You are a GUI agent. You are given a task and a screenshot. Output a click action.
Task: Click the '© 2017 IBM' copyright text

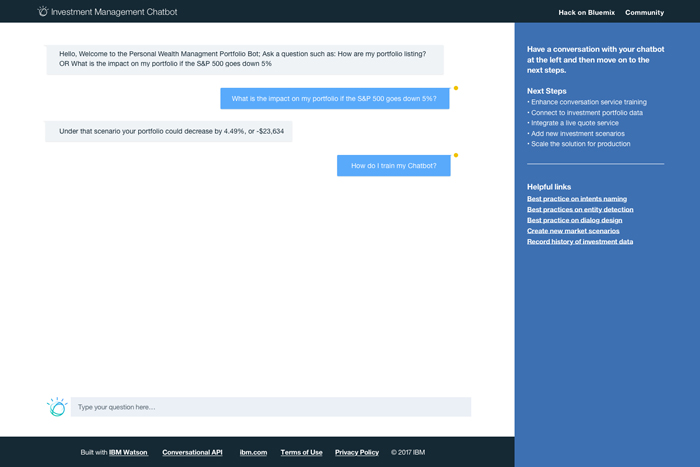pyautogui.click(x=408, y=452)
